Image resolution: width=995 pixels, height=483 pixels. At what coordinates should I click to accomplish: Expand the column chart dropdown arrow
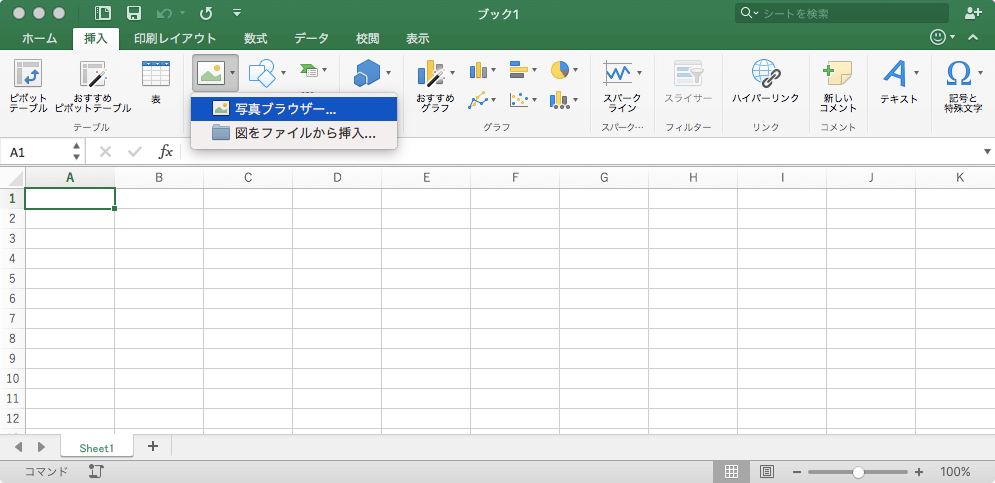493,70
